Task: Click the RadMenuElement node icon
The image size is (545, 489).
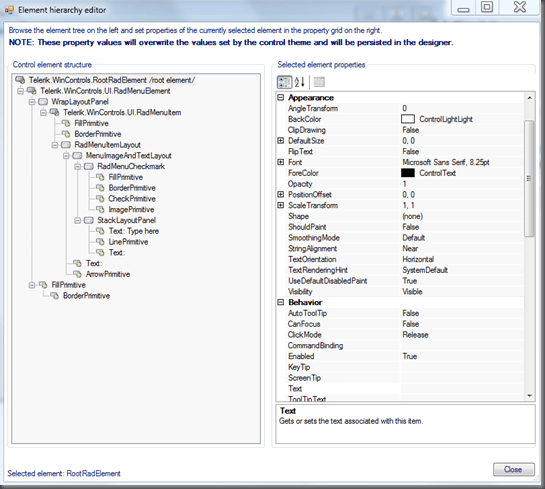Action: click(x=32, y=91)
